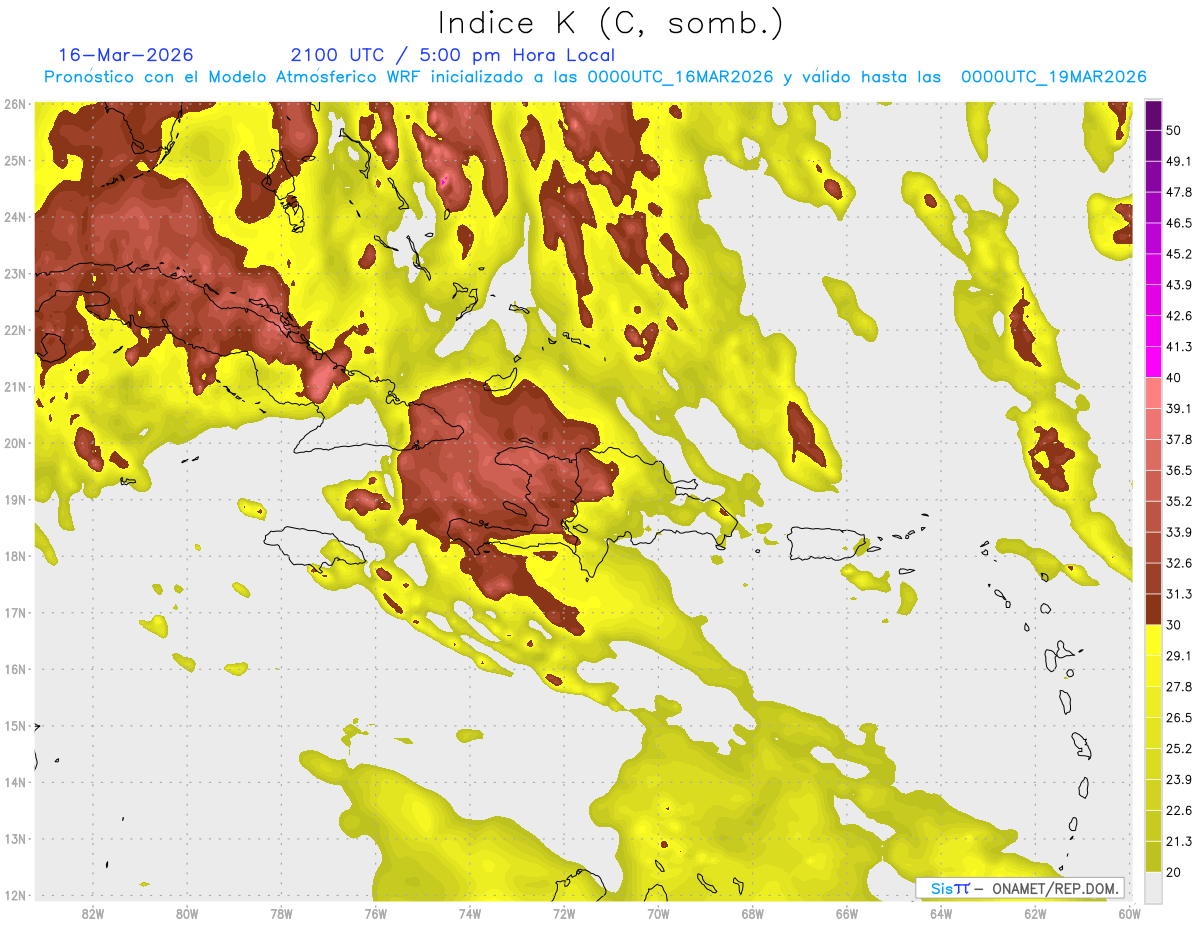This screenshot has height=927, width=1200.
Task: Click the '70W' longitude label
Action: click(658, 913)
